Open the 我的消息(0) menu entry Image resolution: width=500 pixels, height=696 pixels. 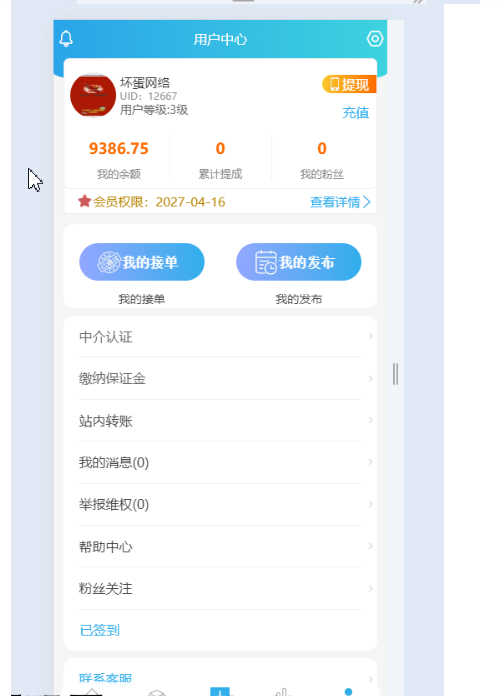tap(220, 463)
